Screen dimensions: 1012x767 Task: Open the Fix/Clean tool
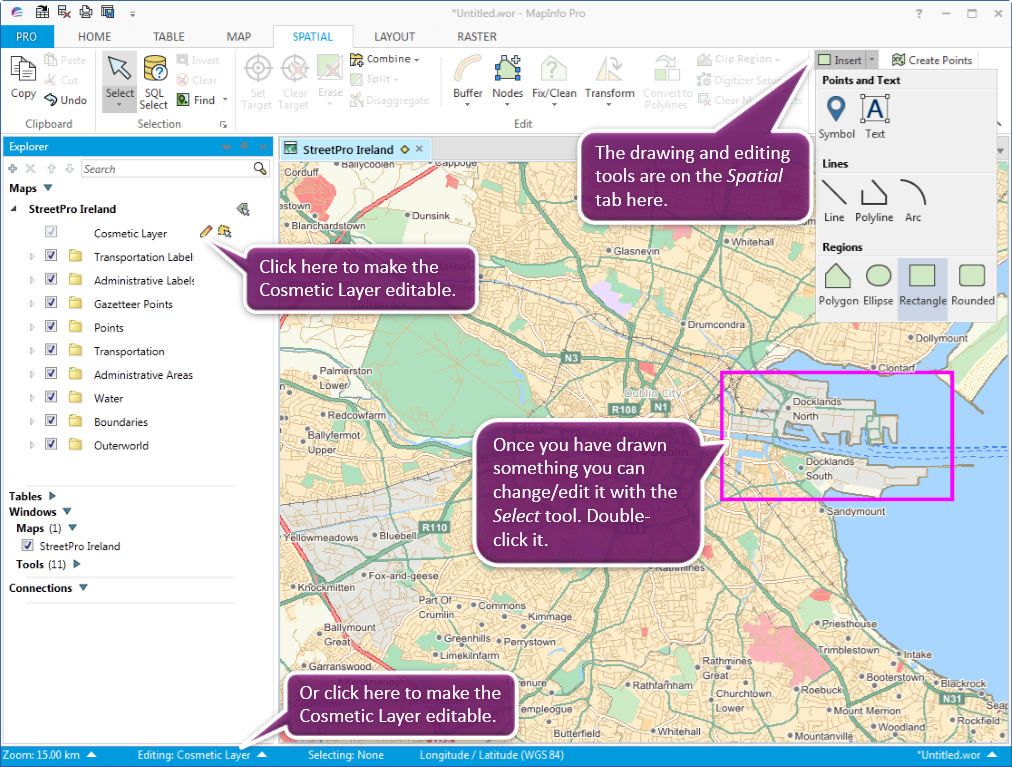554,79
